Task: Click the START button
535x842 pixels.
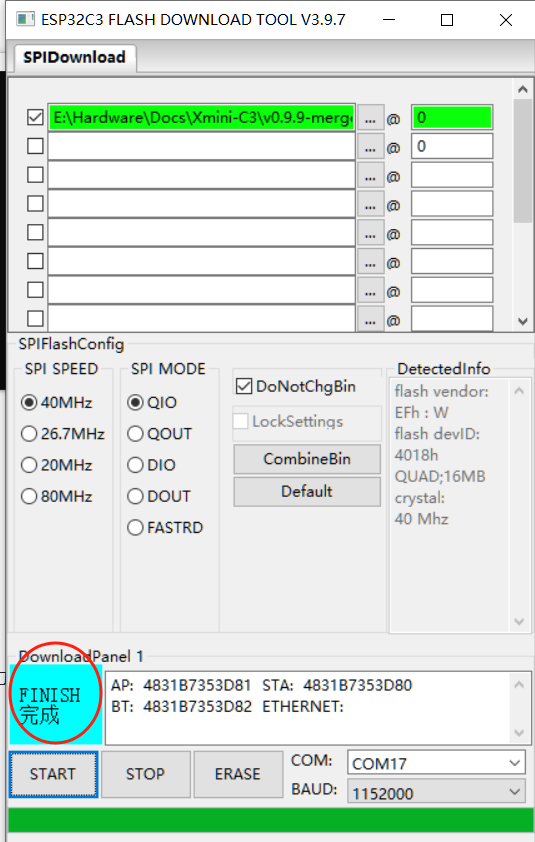Action: click(53, 774)
